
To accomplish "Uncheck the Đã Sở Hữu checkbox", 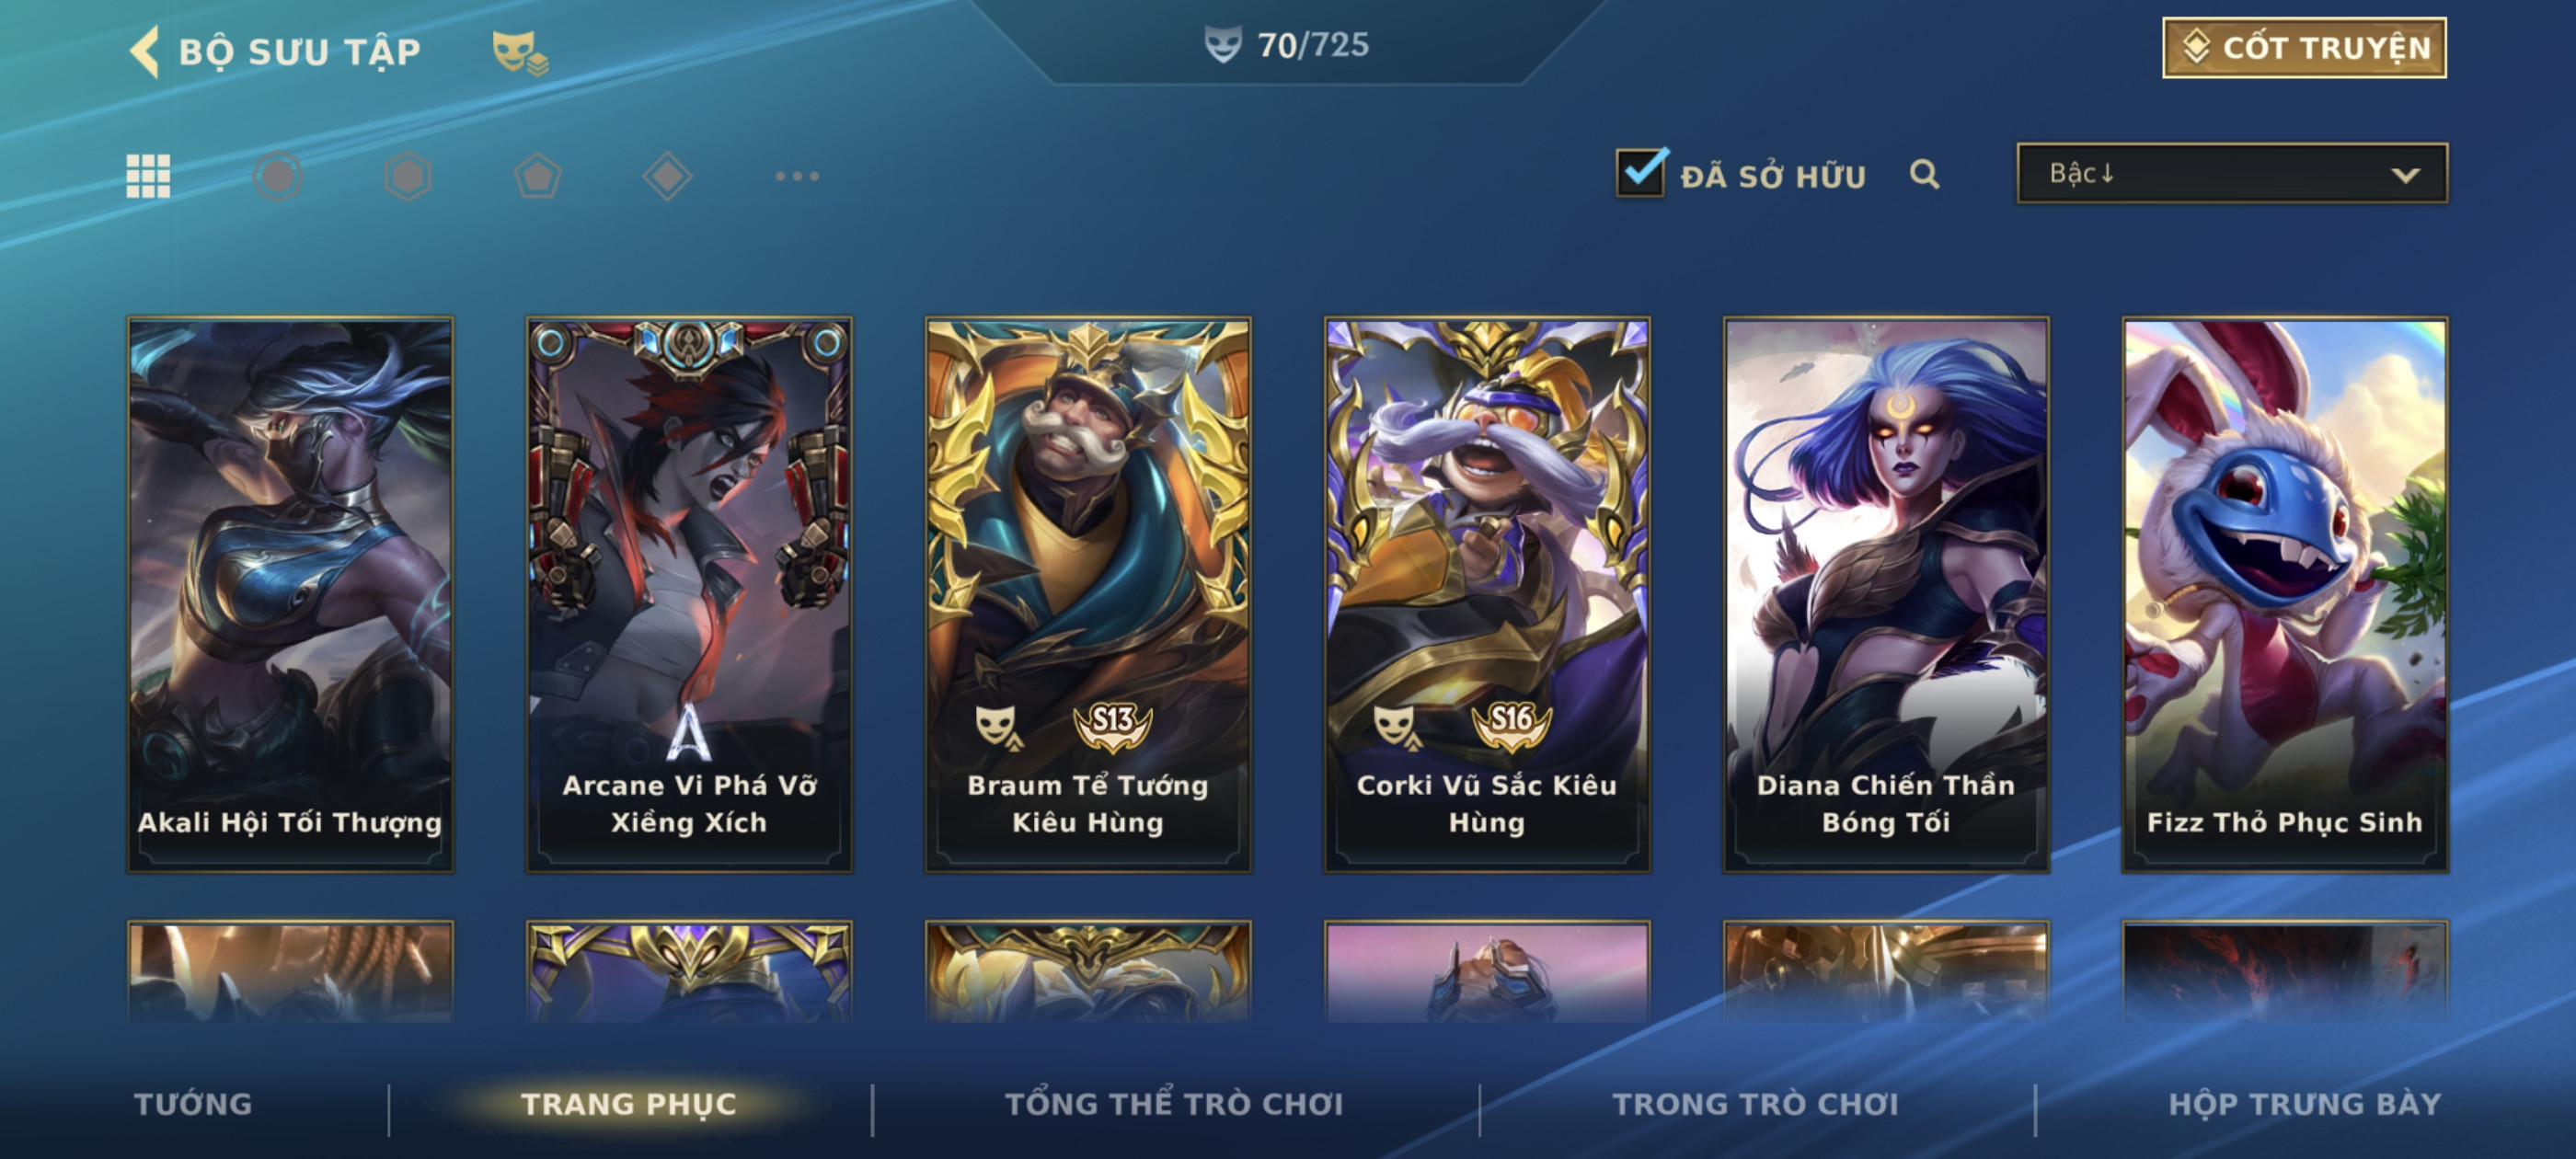I will (1641, 172).
